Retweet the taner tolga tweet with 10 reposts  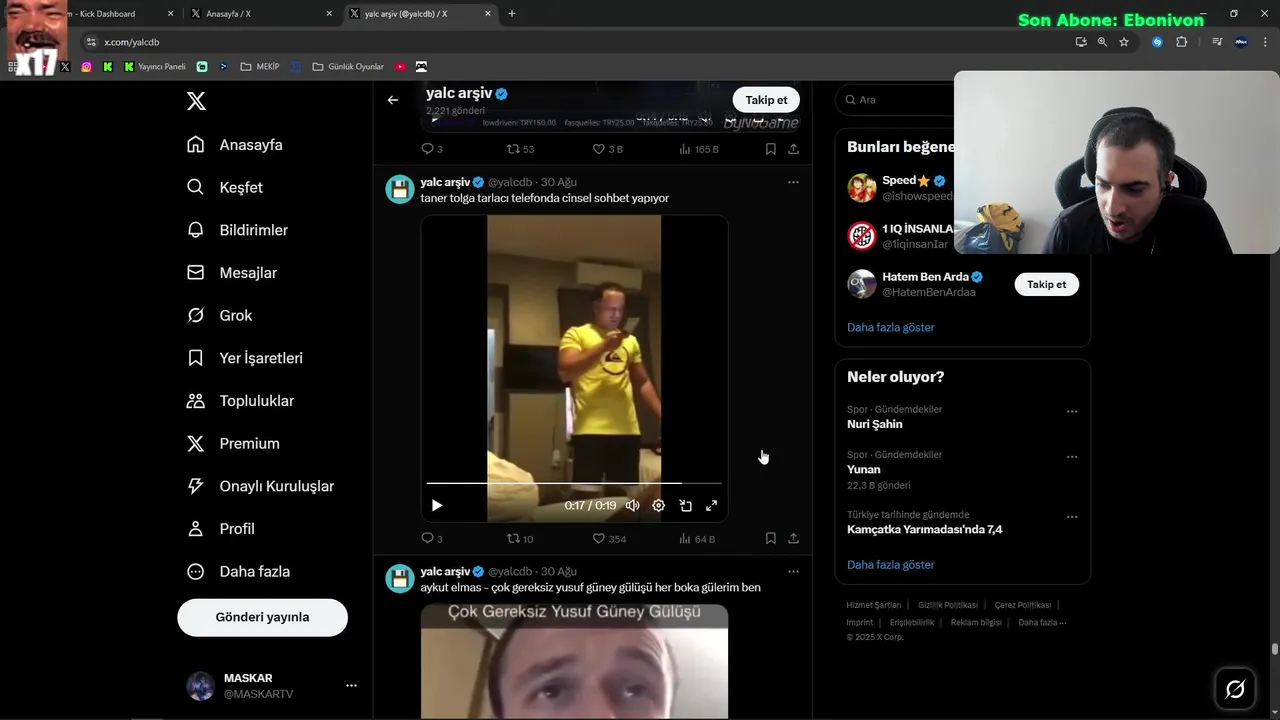coord(520,538)
